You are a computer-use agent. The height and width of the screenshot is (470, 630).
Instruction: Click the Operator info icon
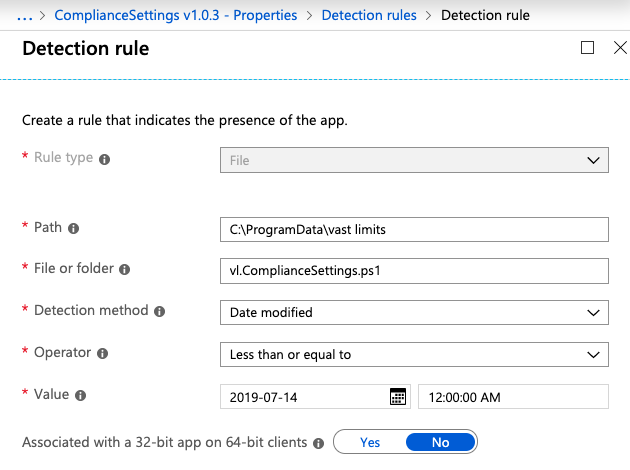[x=102, y=354]
